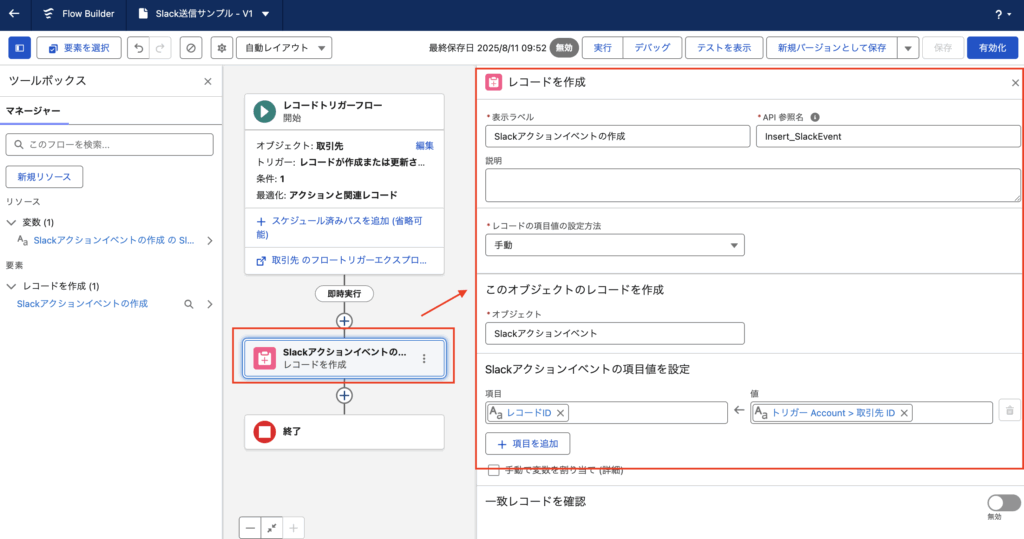Viewport: 1024px width, 539px height.
Task: Check 手動で変数を割り当て checkbox
Action: click(x=493, y=470)
